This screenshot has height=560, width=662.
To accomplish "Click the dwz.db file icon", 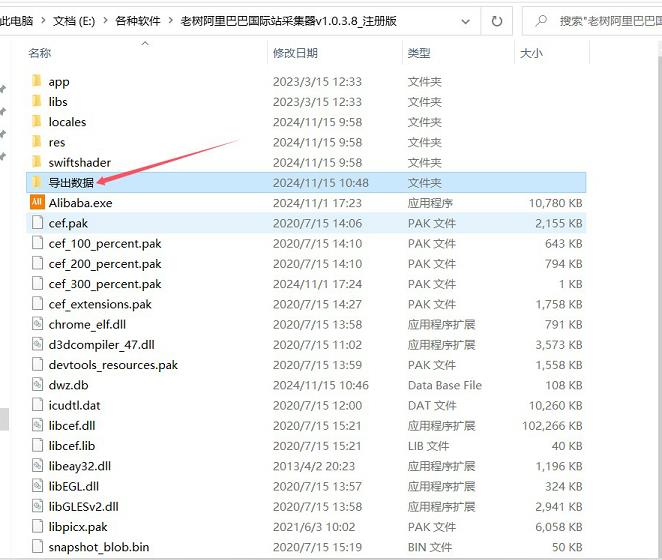I will pyautogui.click(x=38, y=384).
